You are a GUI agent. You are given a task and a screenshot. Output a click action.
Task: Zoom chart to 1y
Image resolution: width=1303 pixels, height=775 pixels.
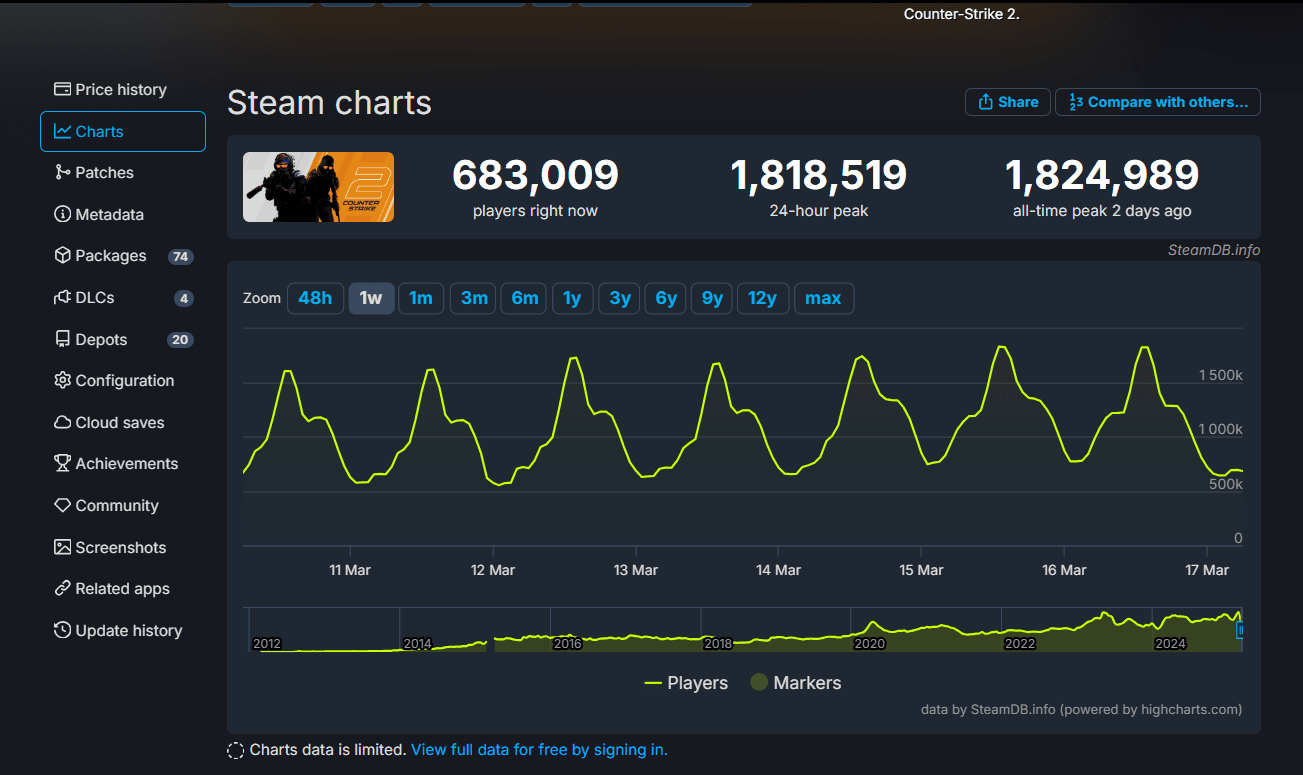pos(573,298)
